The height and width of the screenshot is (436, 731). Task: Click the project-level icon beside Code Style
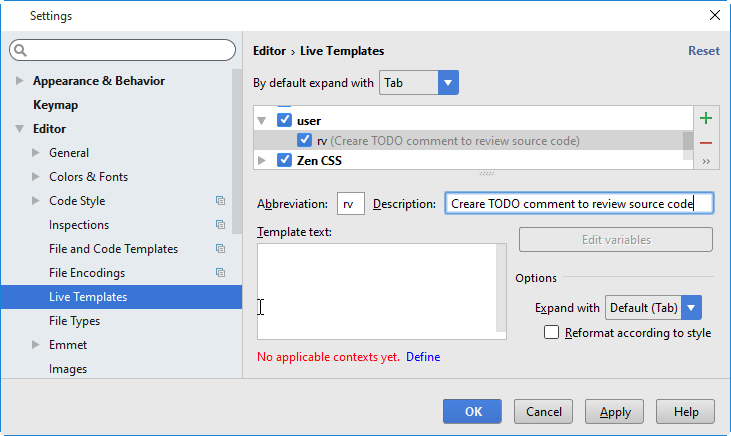[220, 201]
